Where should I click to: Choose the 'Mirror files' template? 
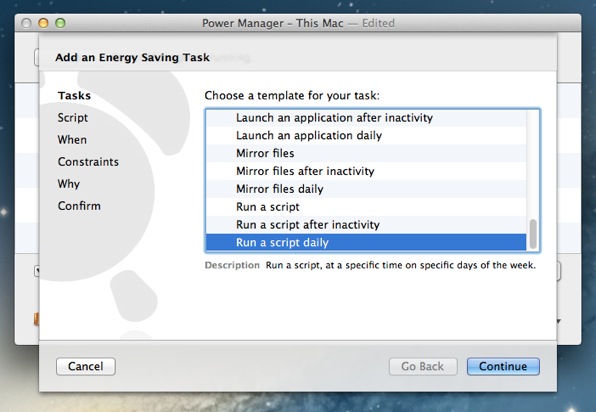point(366,154)
